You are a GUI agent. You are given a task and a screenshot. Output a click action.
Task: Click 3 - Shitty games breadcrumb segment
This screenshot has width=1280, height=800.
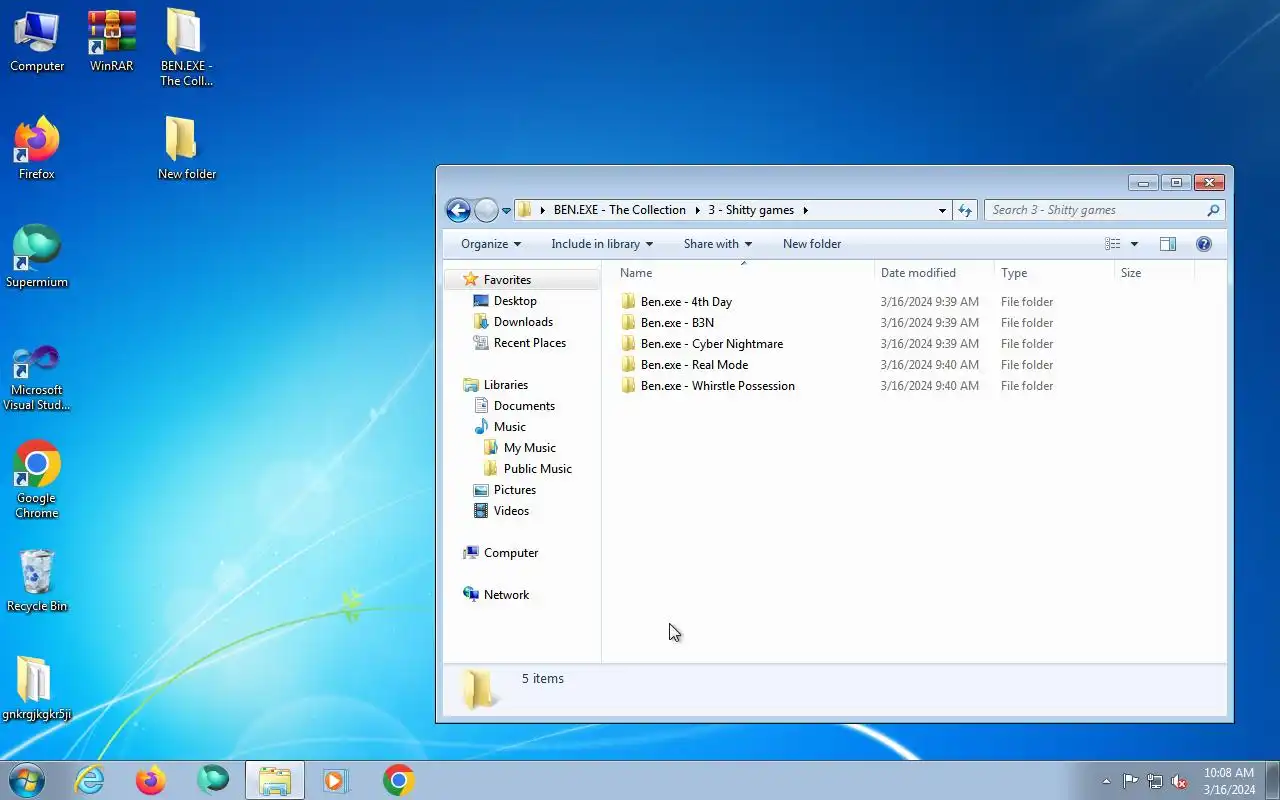click(751, 210)
